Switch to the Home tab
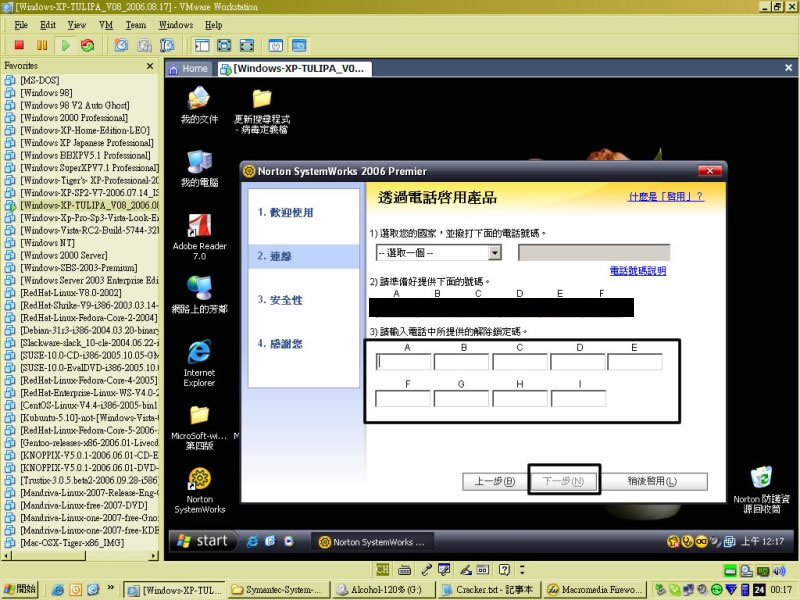 (189, 68)
